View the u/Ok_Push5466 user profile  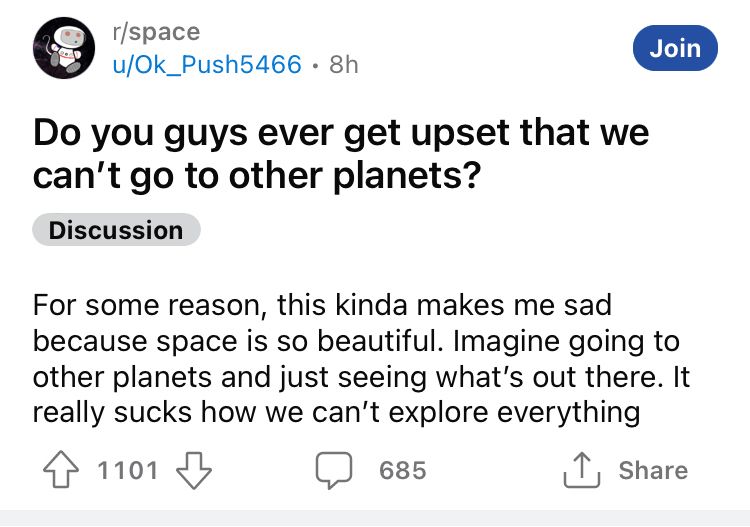pos(208,65)
